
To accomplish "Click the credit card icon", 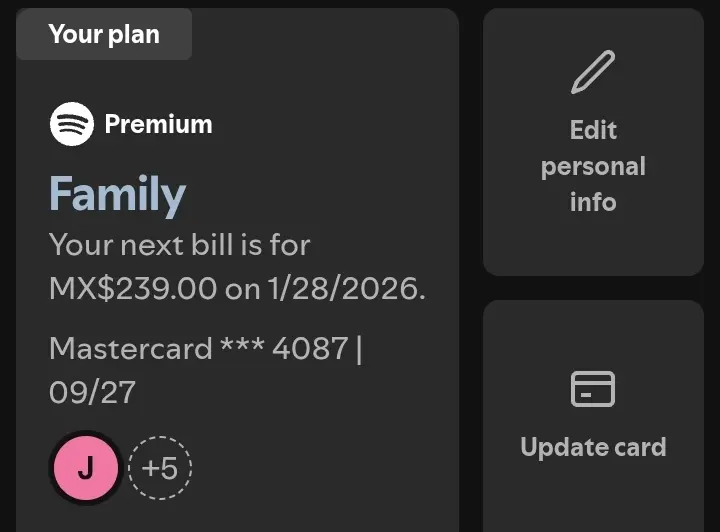I will pyautogui.click(x=593, y=389).
